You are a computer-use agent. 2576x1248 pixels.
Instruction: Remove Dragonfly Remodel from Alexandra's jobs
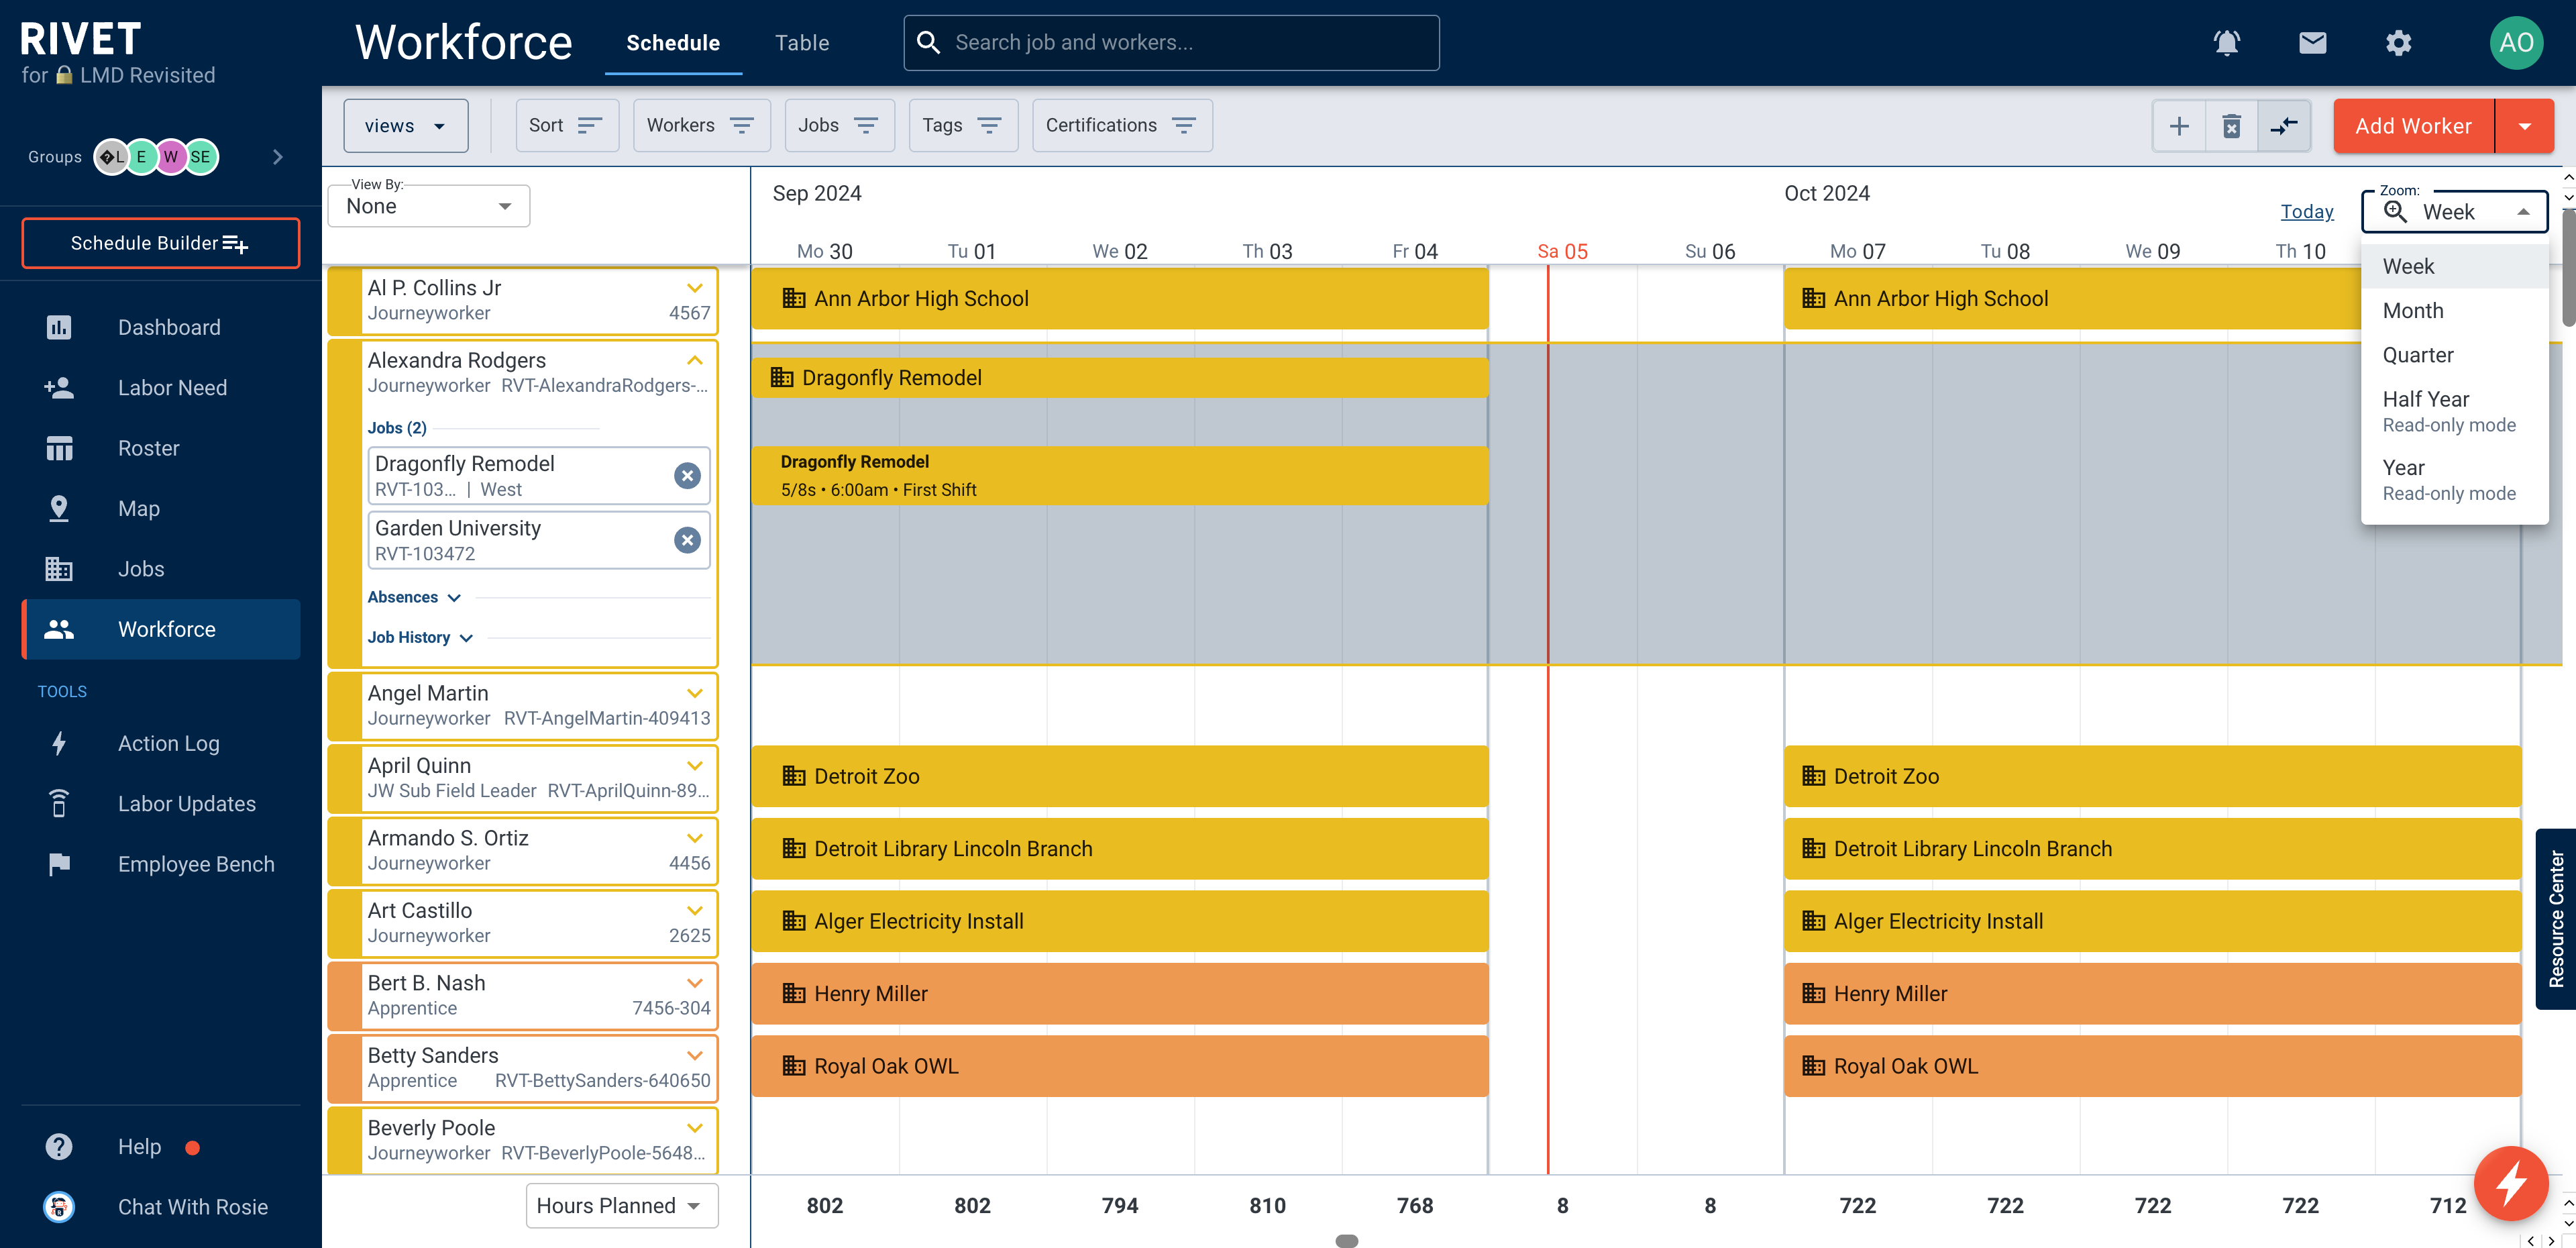(x=687, y=476)
